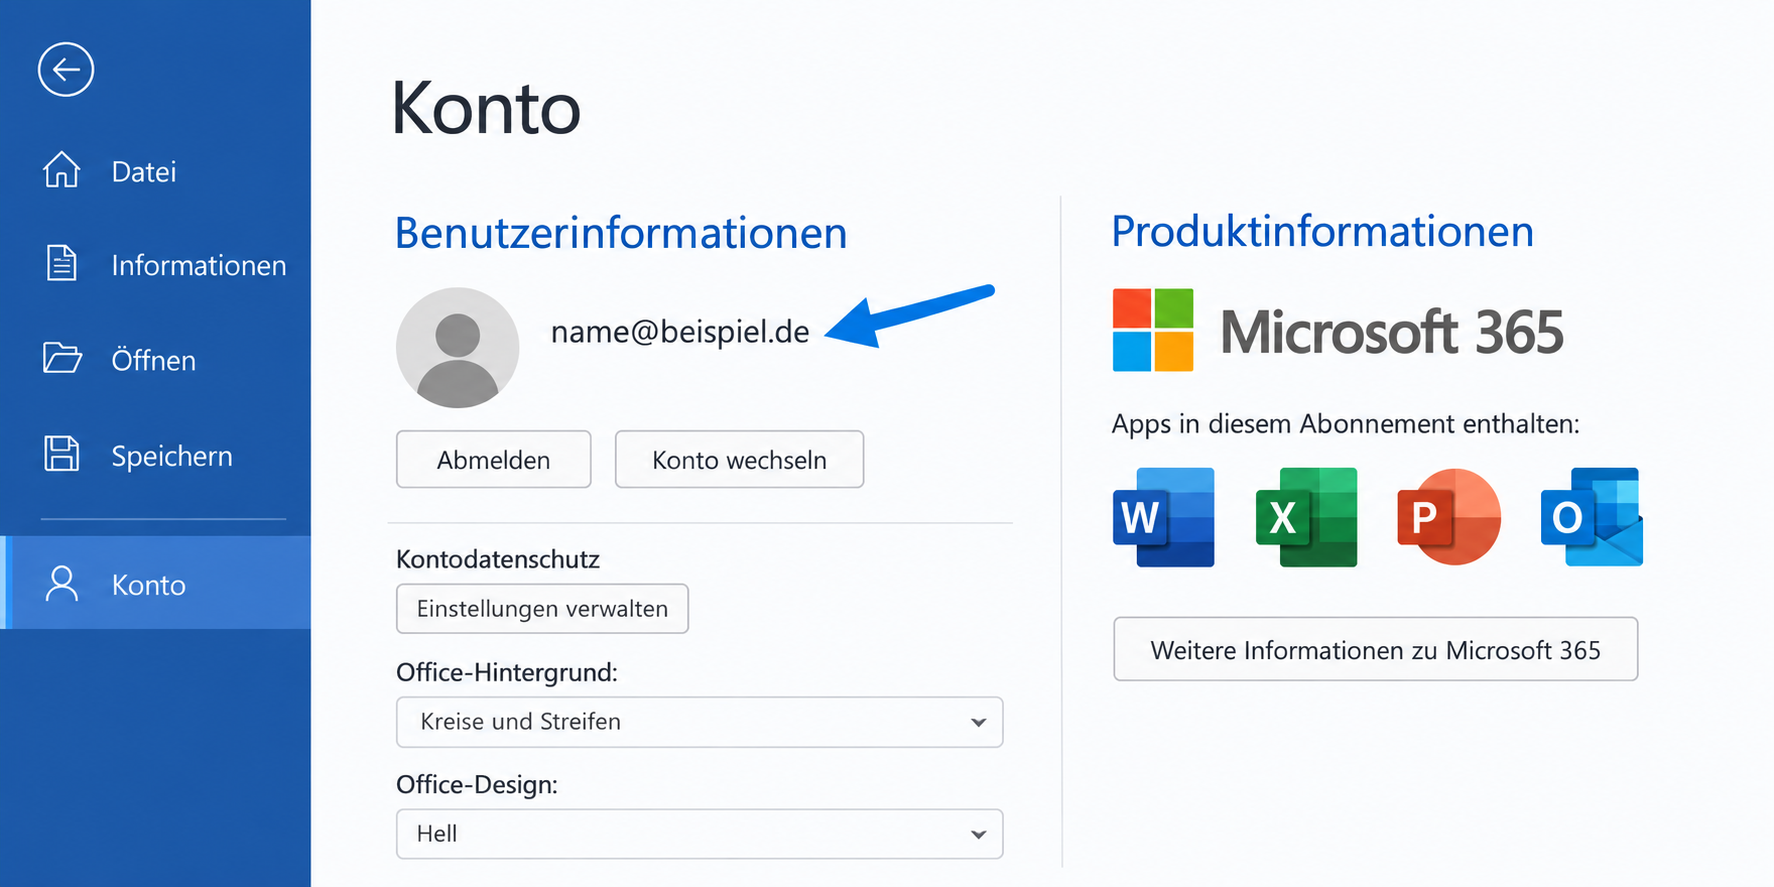Click the Word app icon
The height and width of the screenshot is (887, 1774).
(x=1164, y=517)
